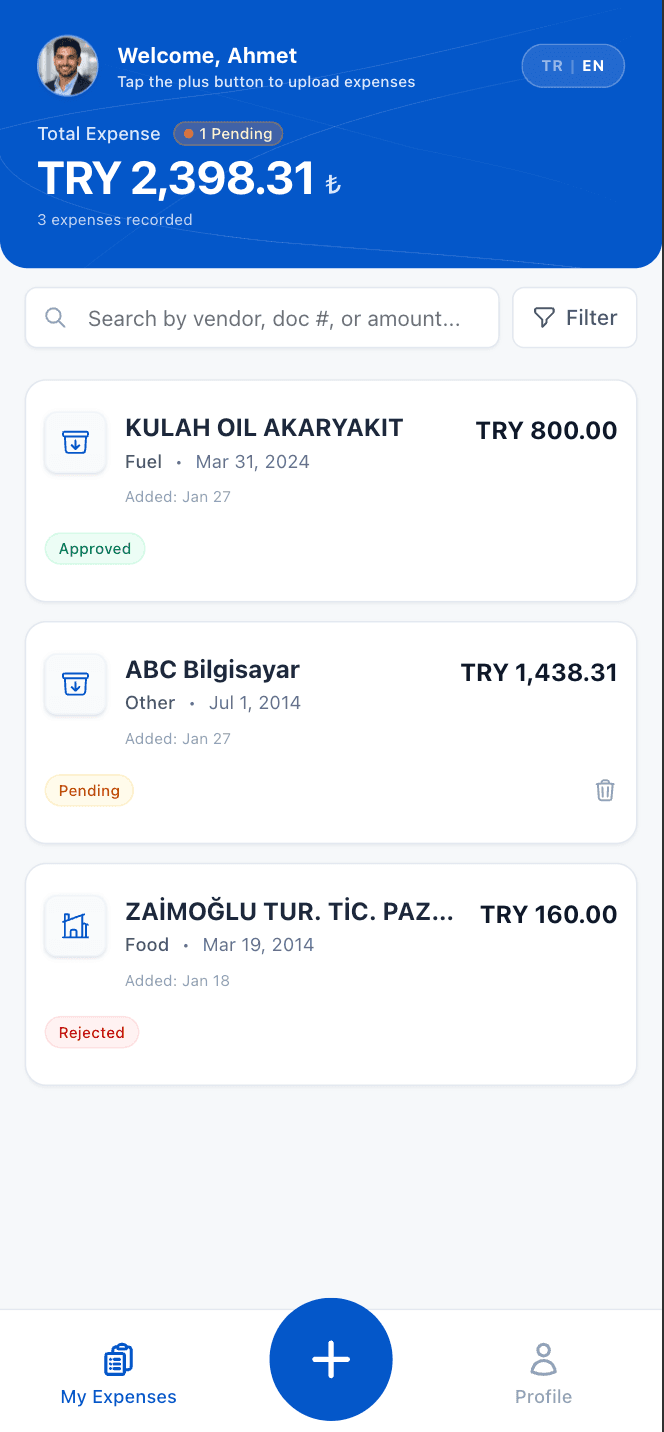Select the My Expenses receipt icon
The width and height of the screenshot is (664, 1432).
click(x=118, y=1359)
